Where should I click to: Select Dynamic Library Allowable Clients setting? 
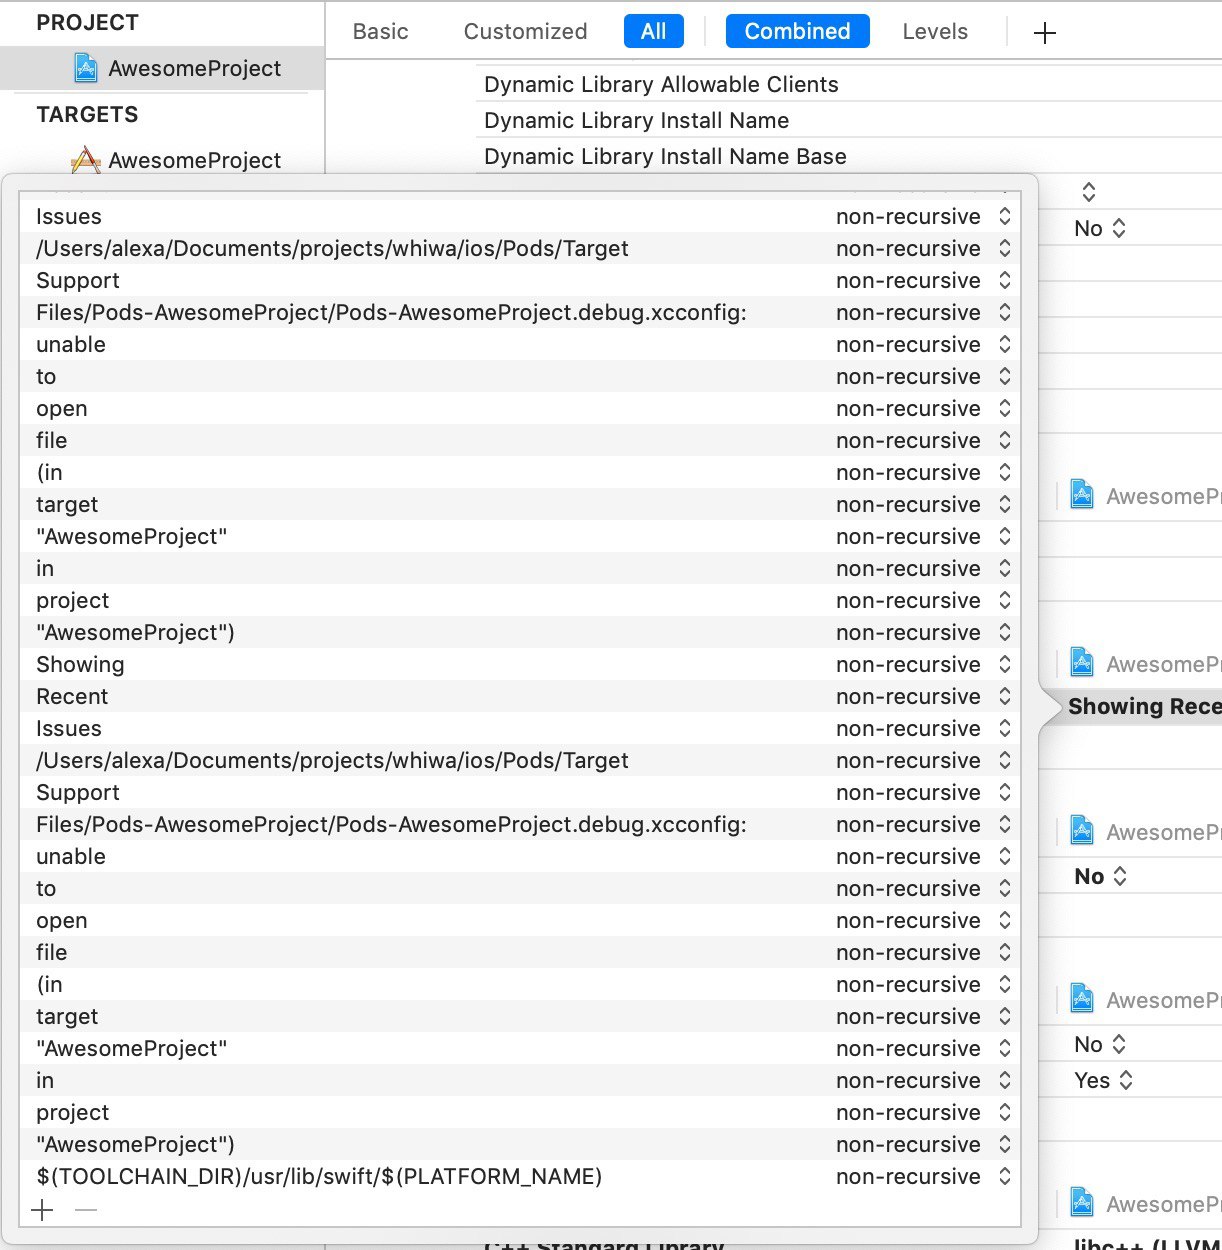pyautogui.click(x=661, y=84)
